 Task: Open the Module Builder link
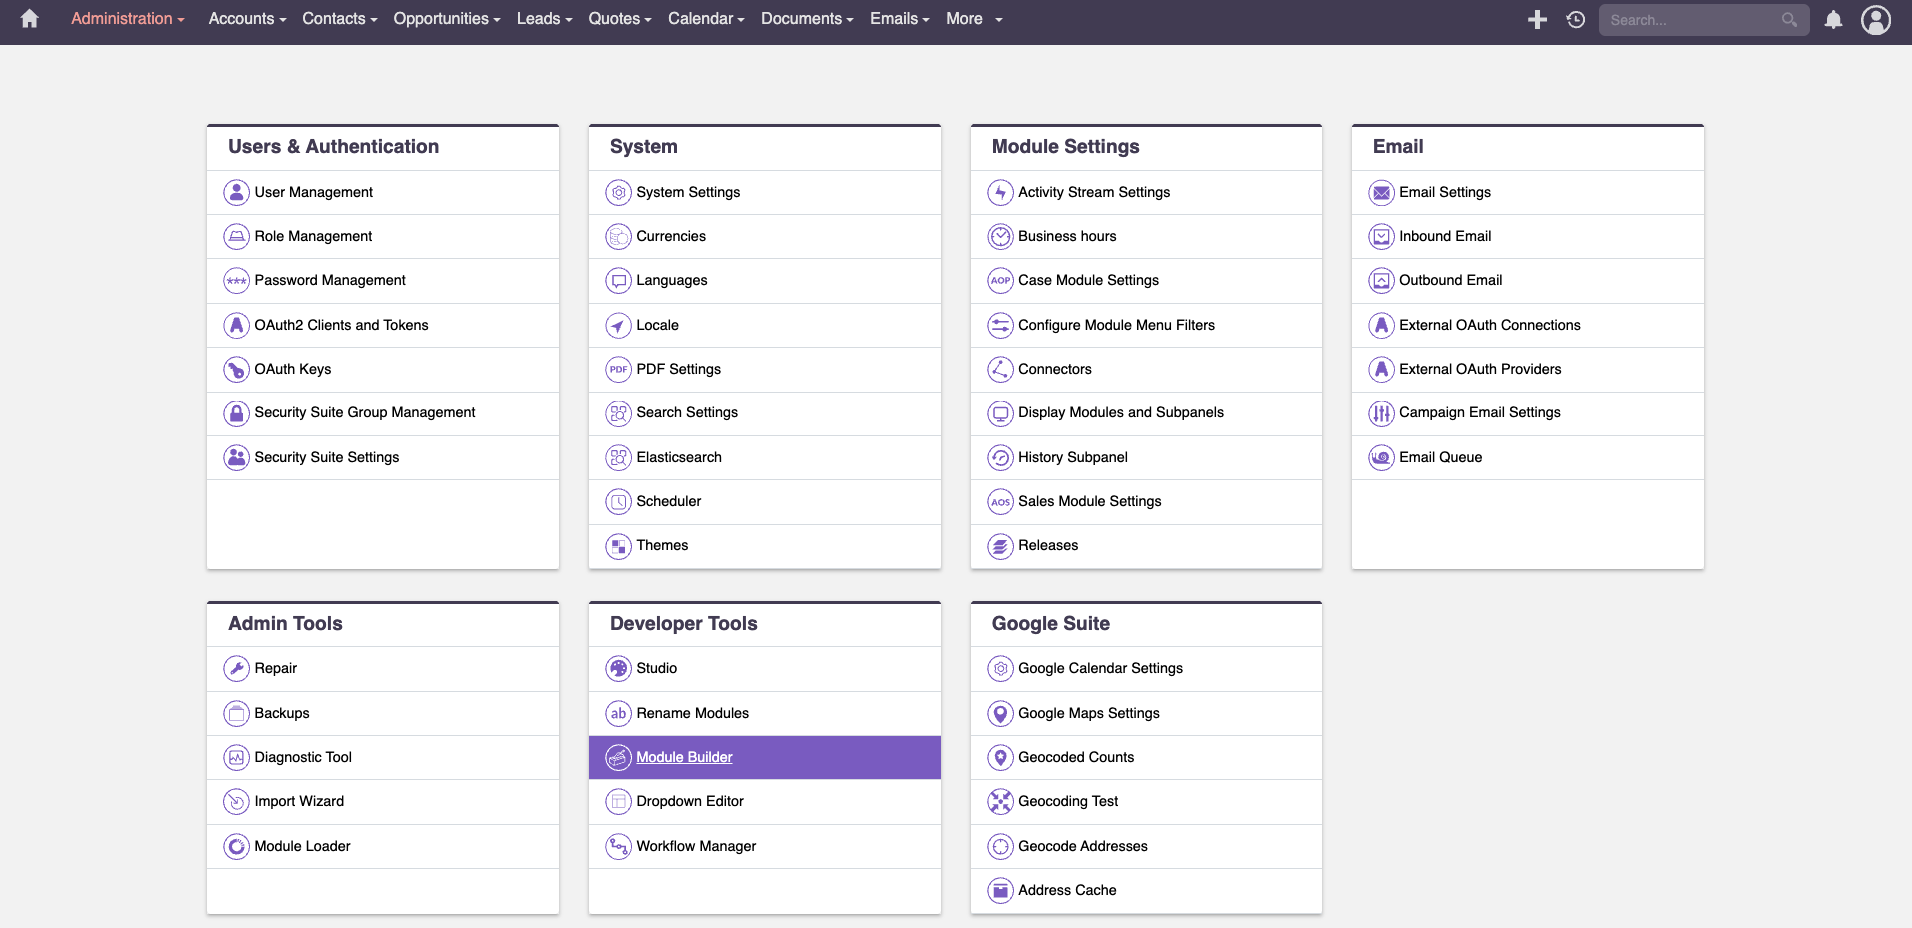point(684,757)
